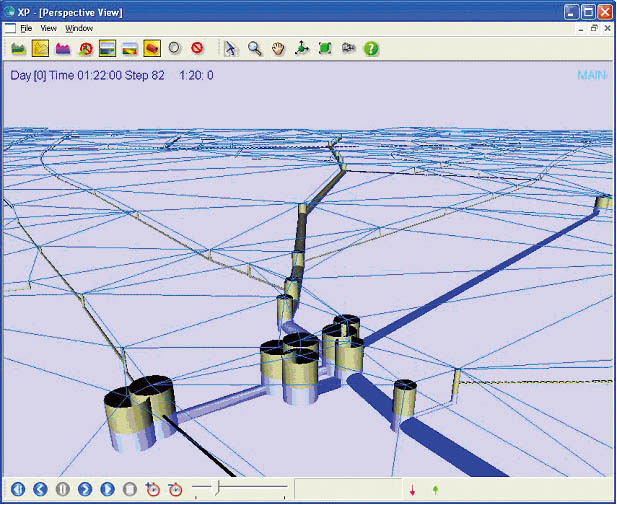Click the purple surface icon in toolbar
617x505 pixels.
pos(62,48)
